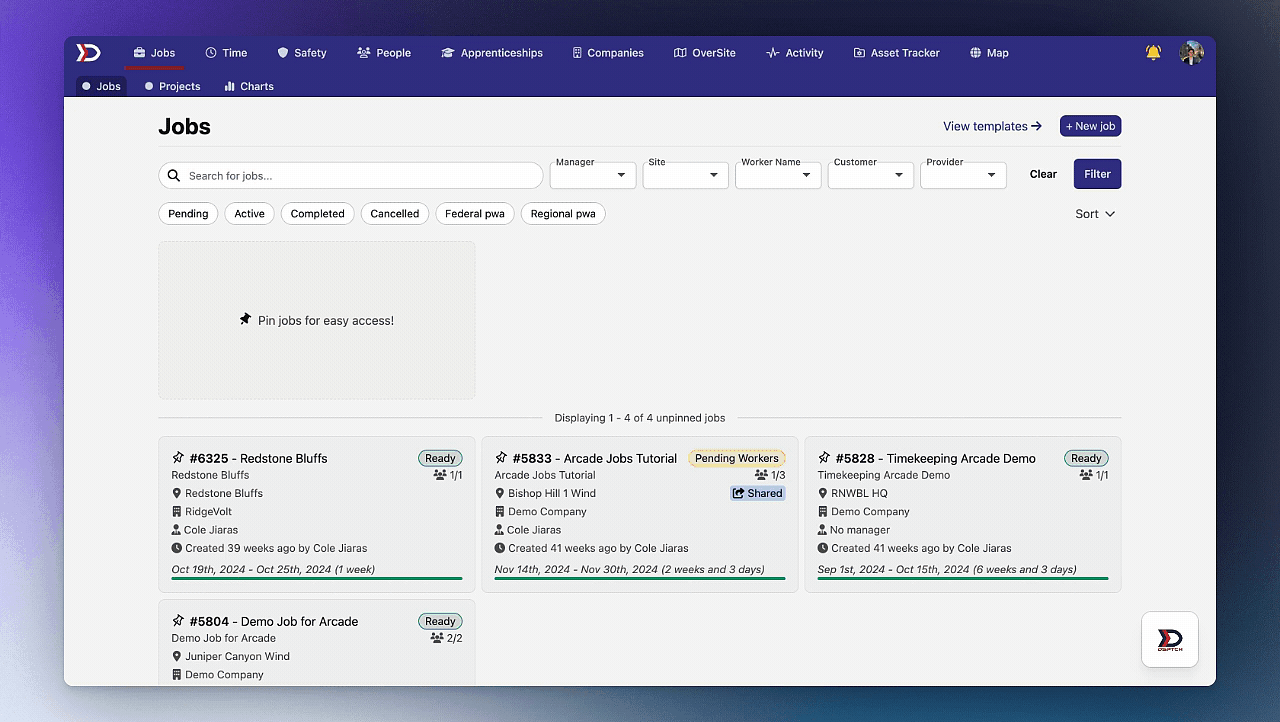Image resolution: width=1280 pixels, height=722 pixels.
Task: Toggle the Completed status filter
Action: click(317, 214)
